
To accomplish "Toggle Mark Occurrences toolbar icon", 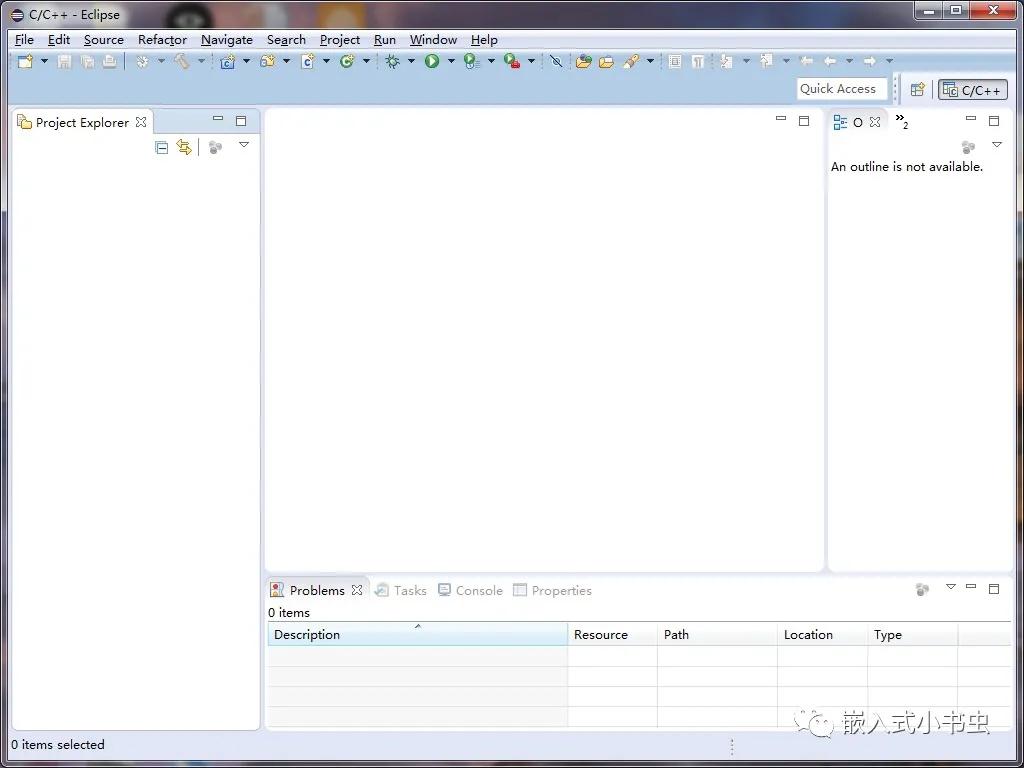I will tap(675, 61).
